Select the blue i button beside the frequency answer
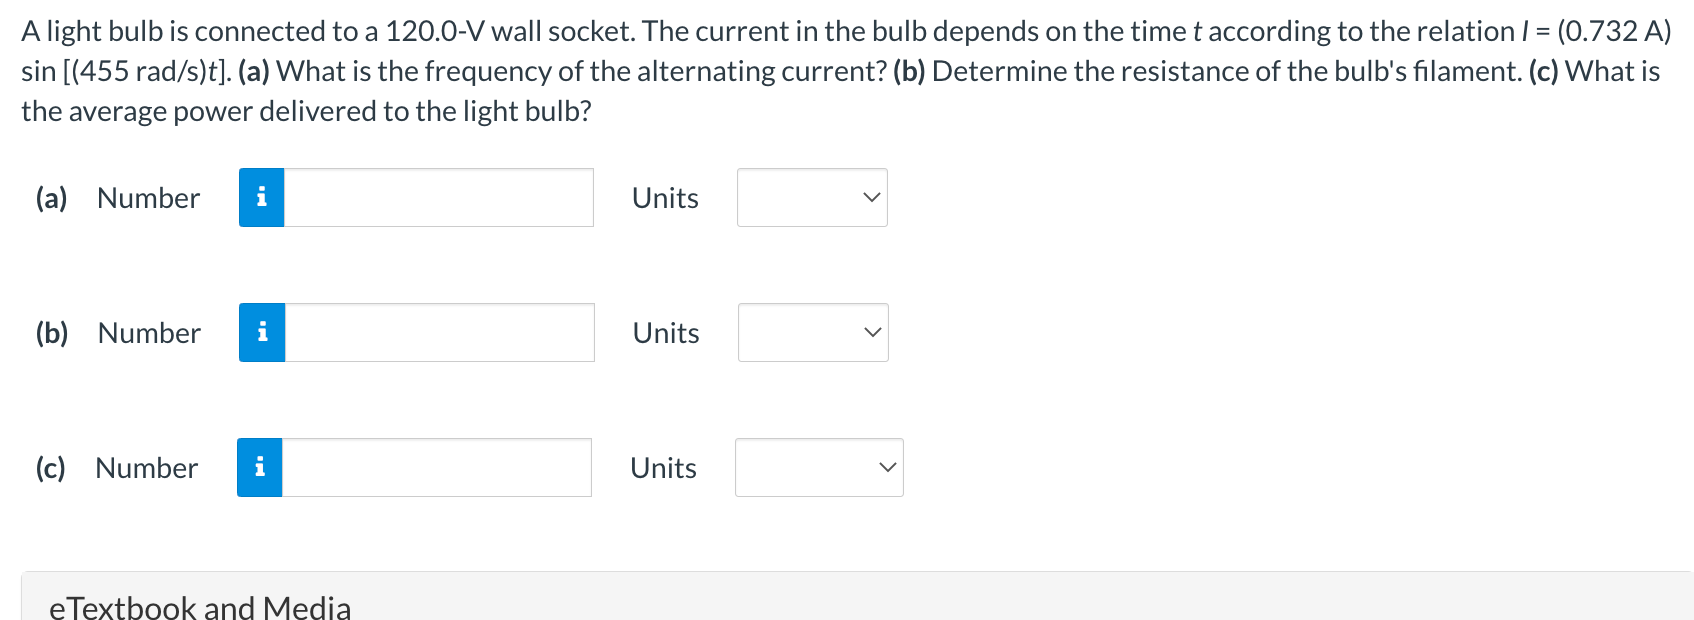Image resolution: width=1694 pixels, height=620 pixels. (262, 198)
